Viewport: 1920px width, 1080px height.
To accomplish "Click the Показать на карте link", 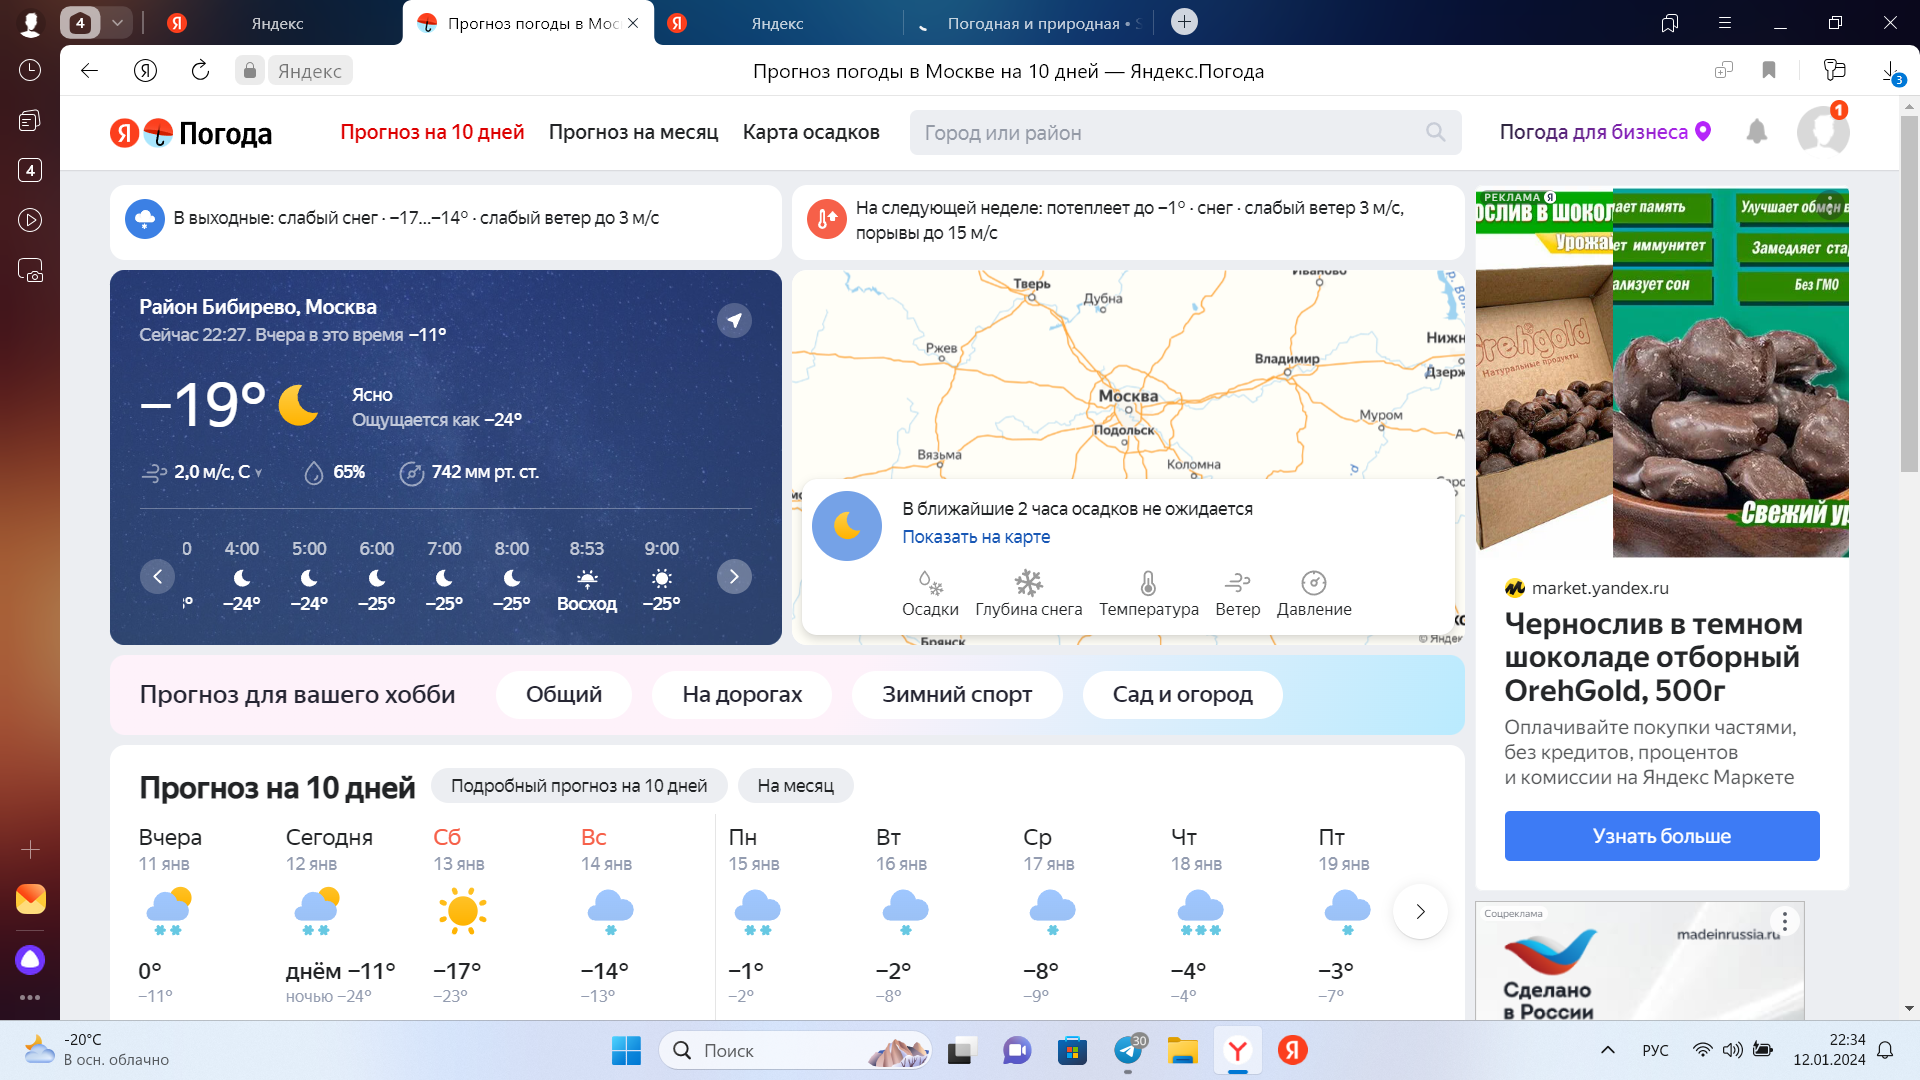I will click(975, 537).
